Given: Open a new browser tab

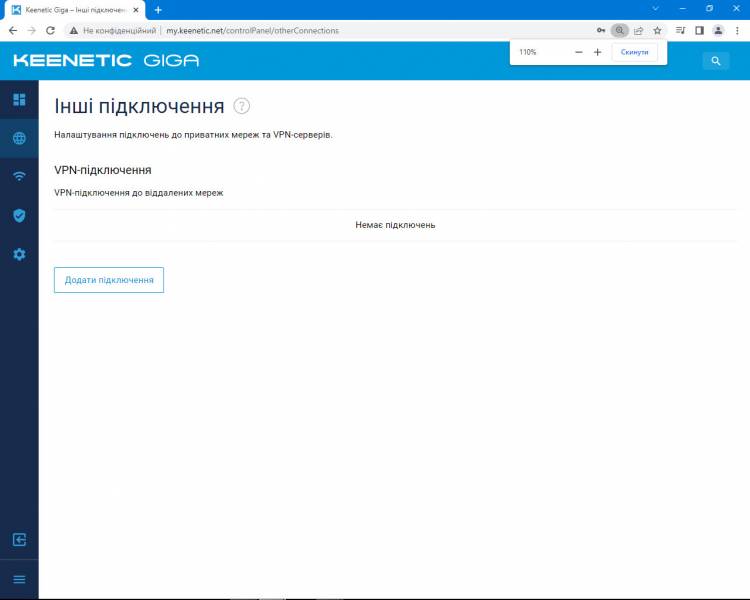Looking at the screenshot, I should point(158,10).
